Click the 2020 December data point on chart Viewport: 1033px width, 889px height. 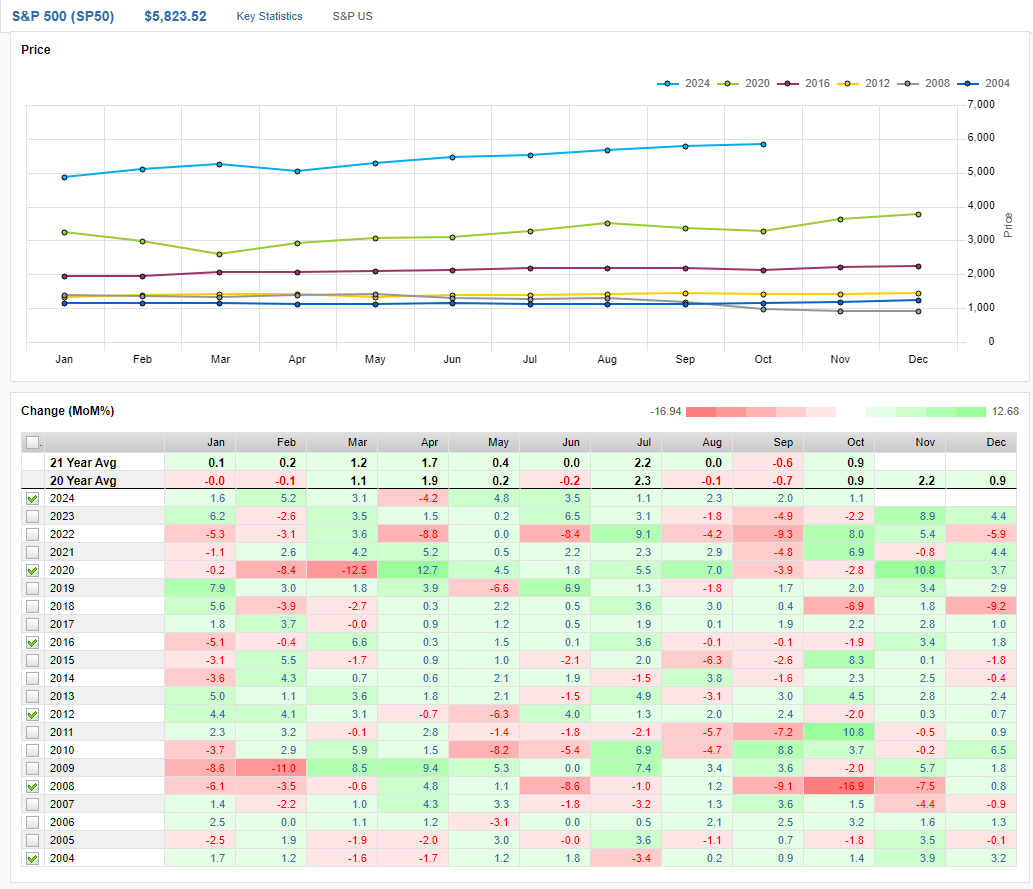click(x=918, y=214)
